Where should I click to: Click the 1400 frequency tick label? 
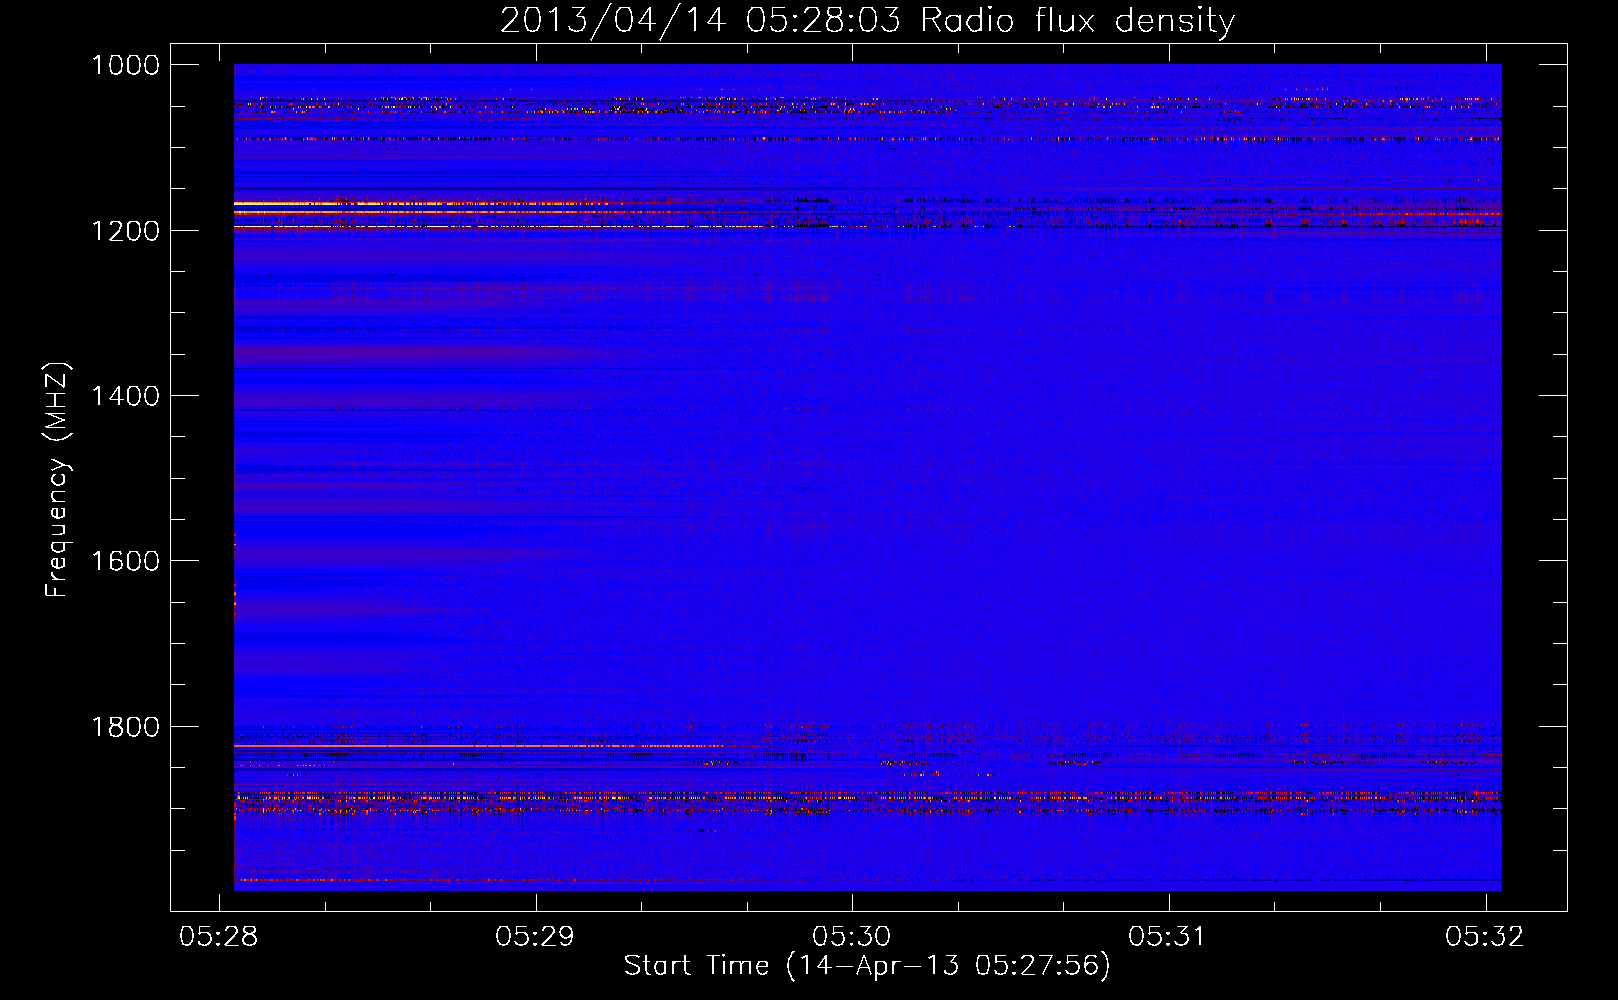(x=125, y=396)
